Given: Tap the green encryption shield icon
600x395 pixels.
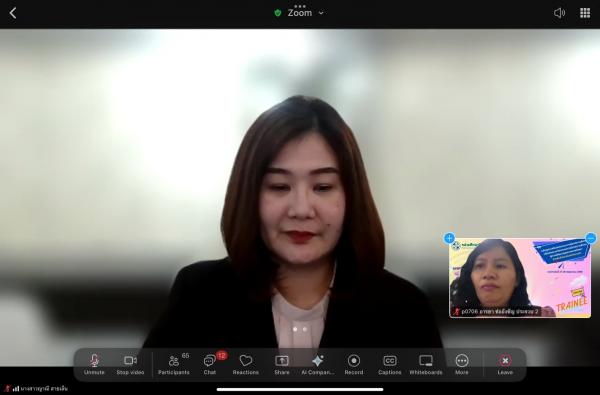Looking at the screenshot, I should (278, 13).
